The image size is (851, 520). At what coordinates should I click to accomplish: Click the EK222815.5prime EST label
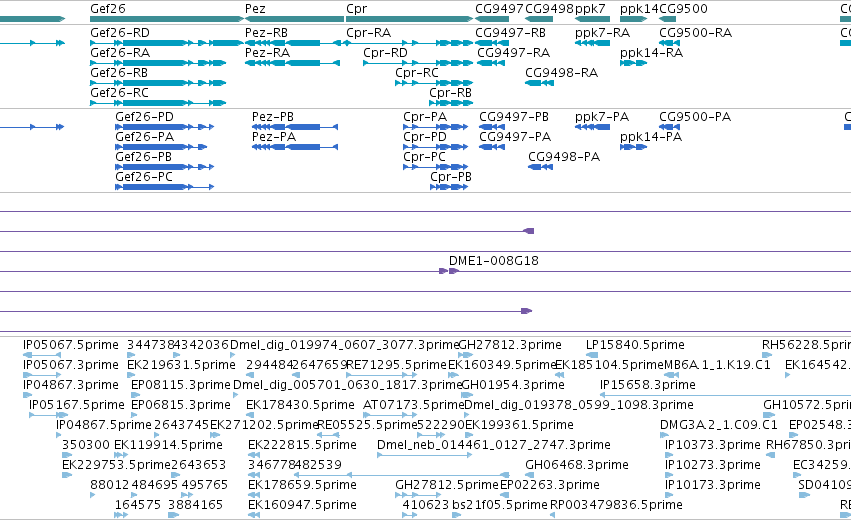(302, 445)
